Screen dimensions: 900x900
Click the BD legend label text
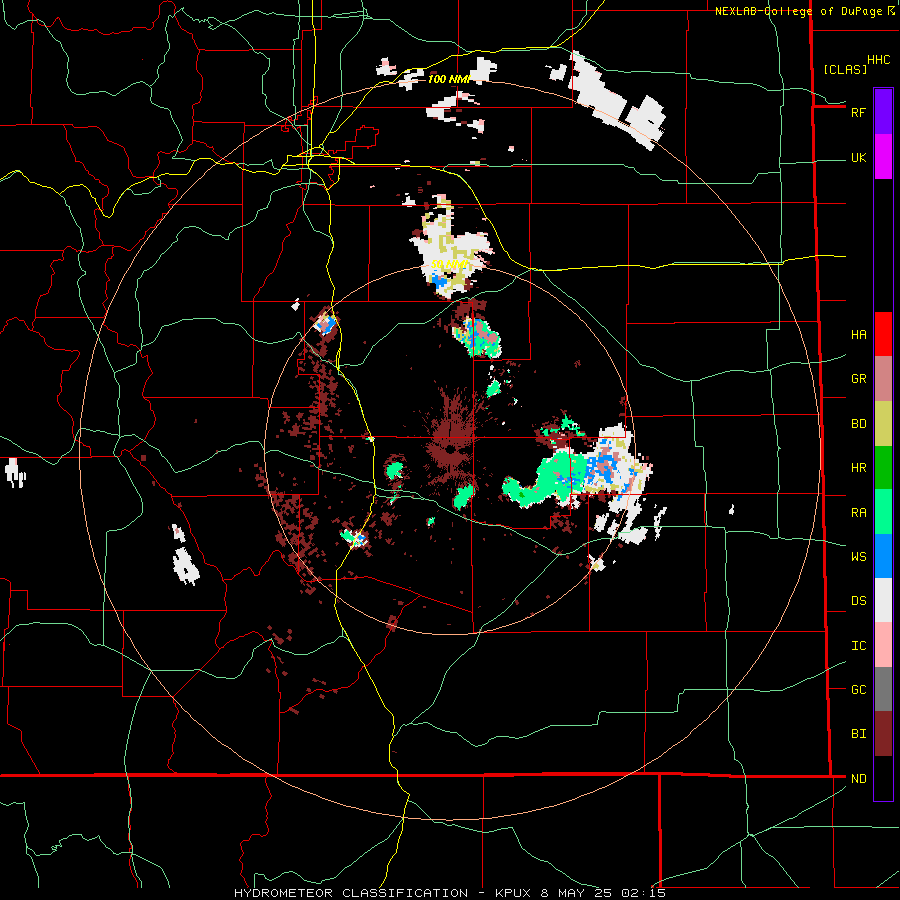858,424
